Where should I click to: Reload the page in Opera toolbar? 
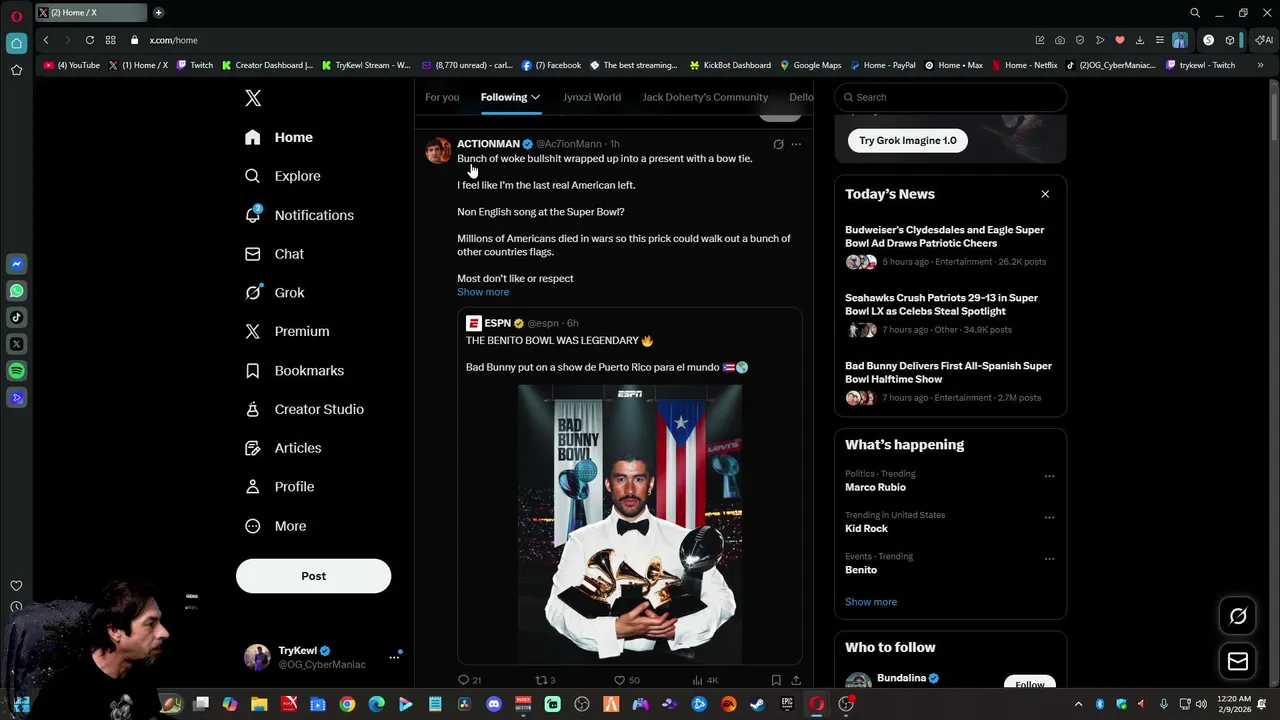tap(89, 40)
